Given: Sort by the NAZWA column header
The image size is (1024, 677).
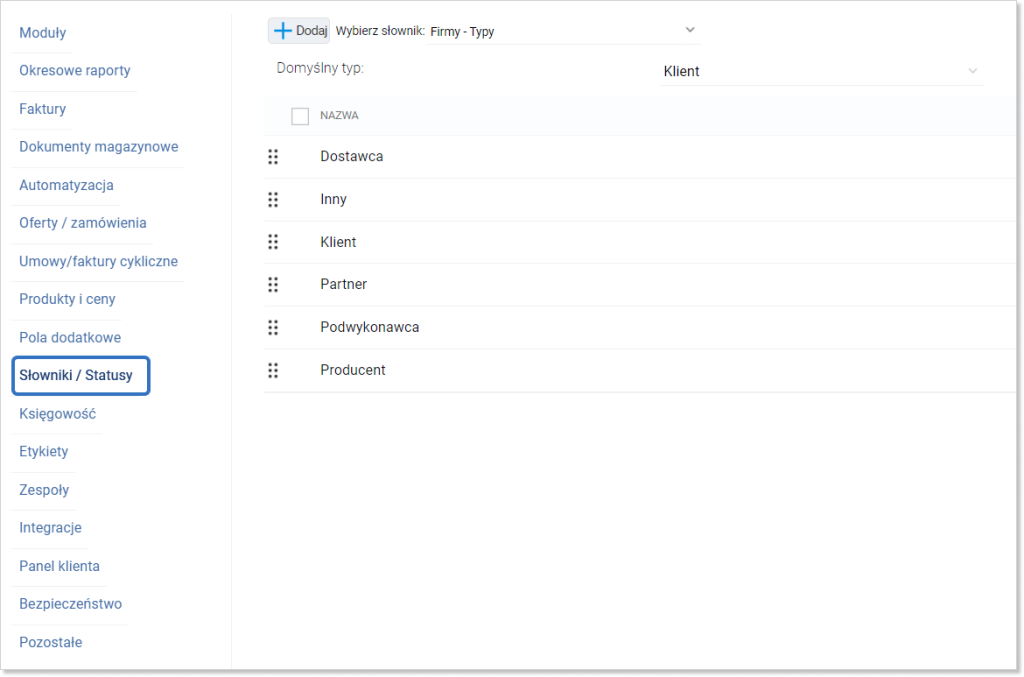Looking at the screenshot, I should pyautogui.click(x=339, y=116).
